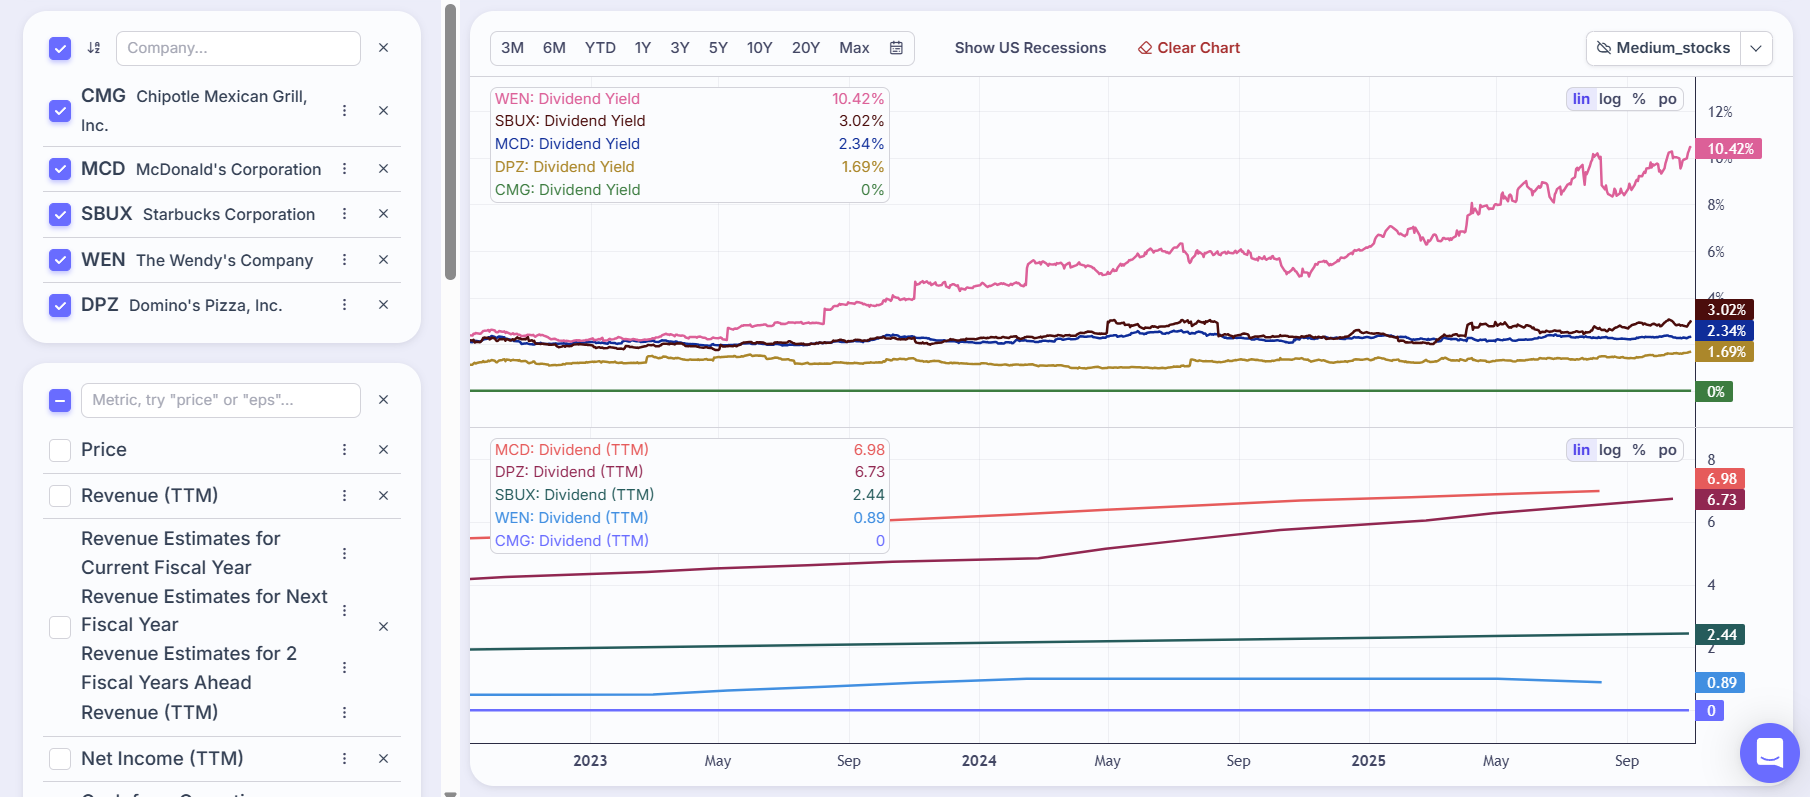Image resolution: width=1810 pixels, height=797 pixels.
Task: Select the 10Y time range
Action: (x=760, y=48)
